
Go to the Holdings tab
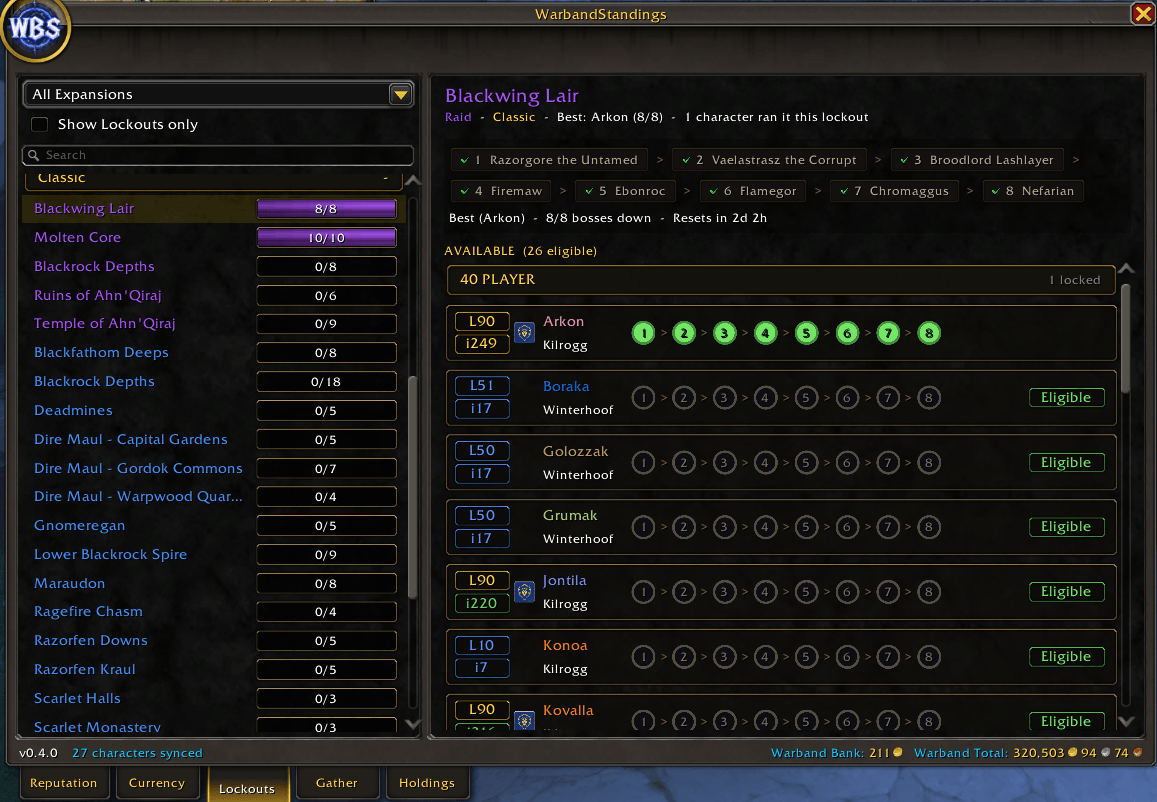pos(426,783)
